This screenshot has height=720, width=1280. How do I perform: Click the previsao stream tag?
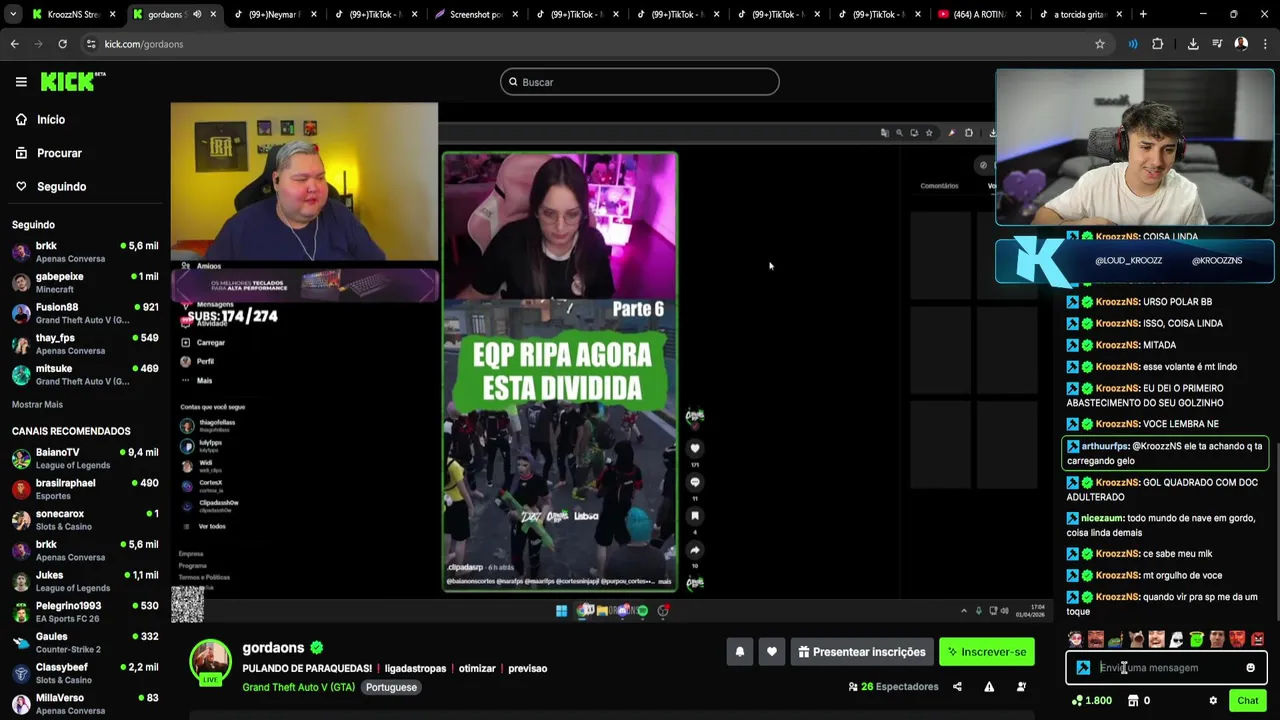click(527, 669)
